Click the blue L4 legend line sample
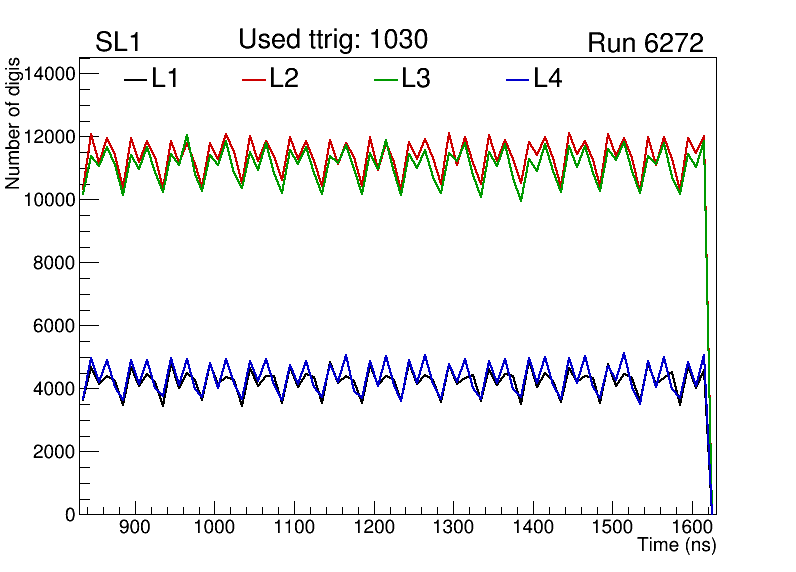This screenshot has width=796, height=572. point(517,79)
